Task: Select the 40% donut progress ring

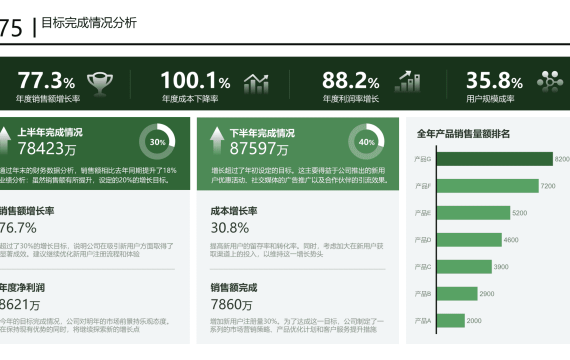Action: [x=366, y=141]
